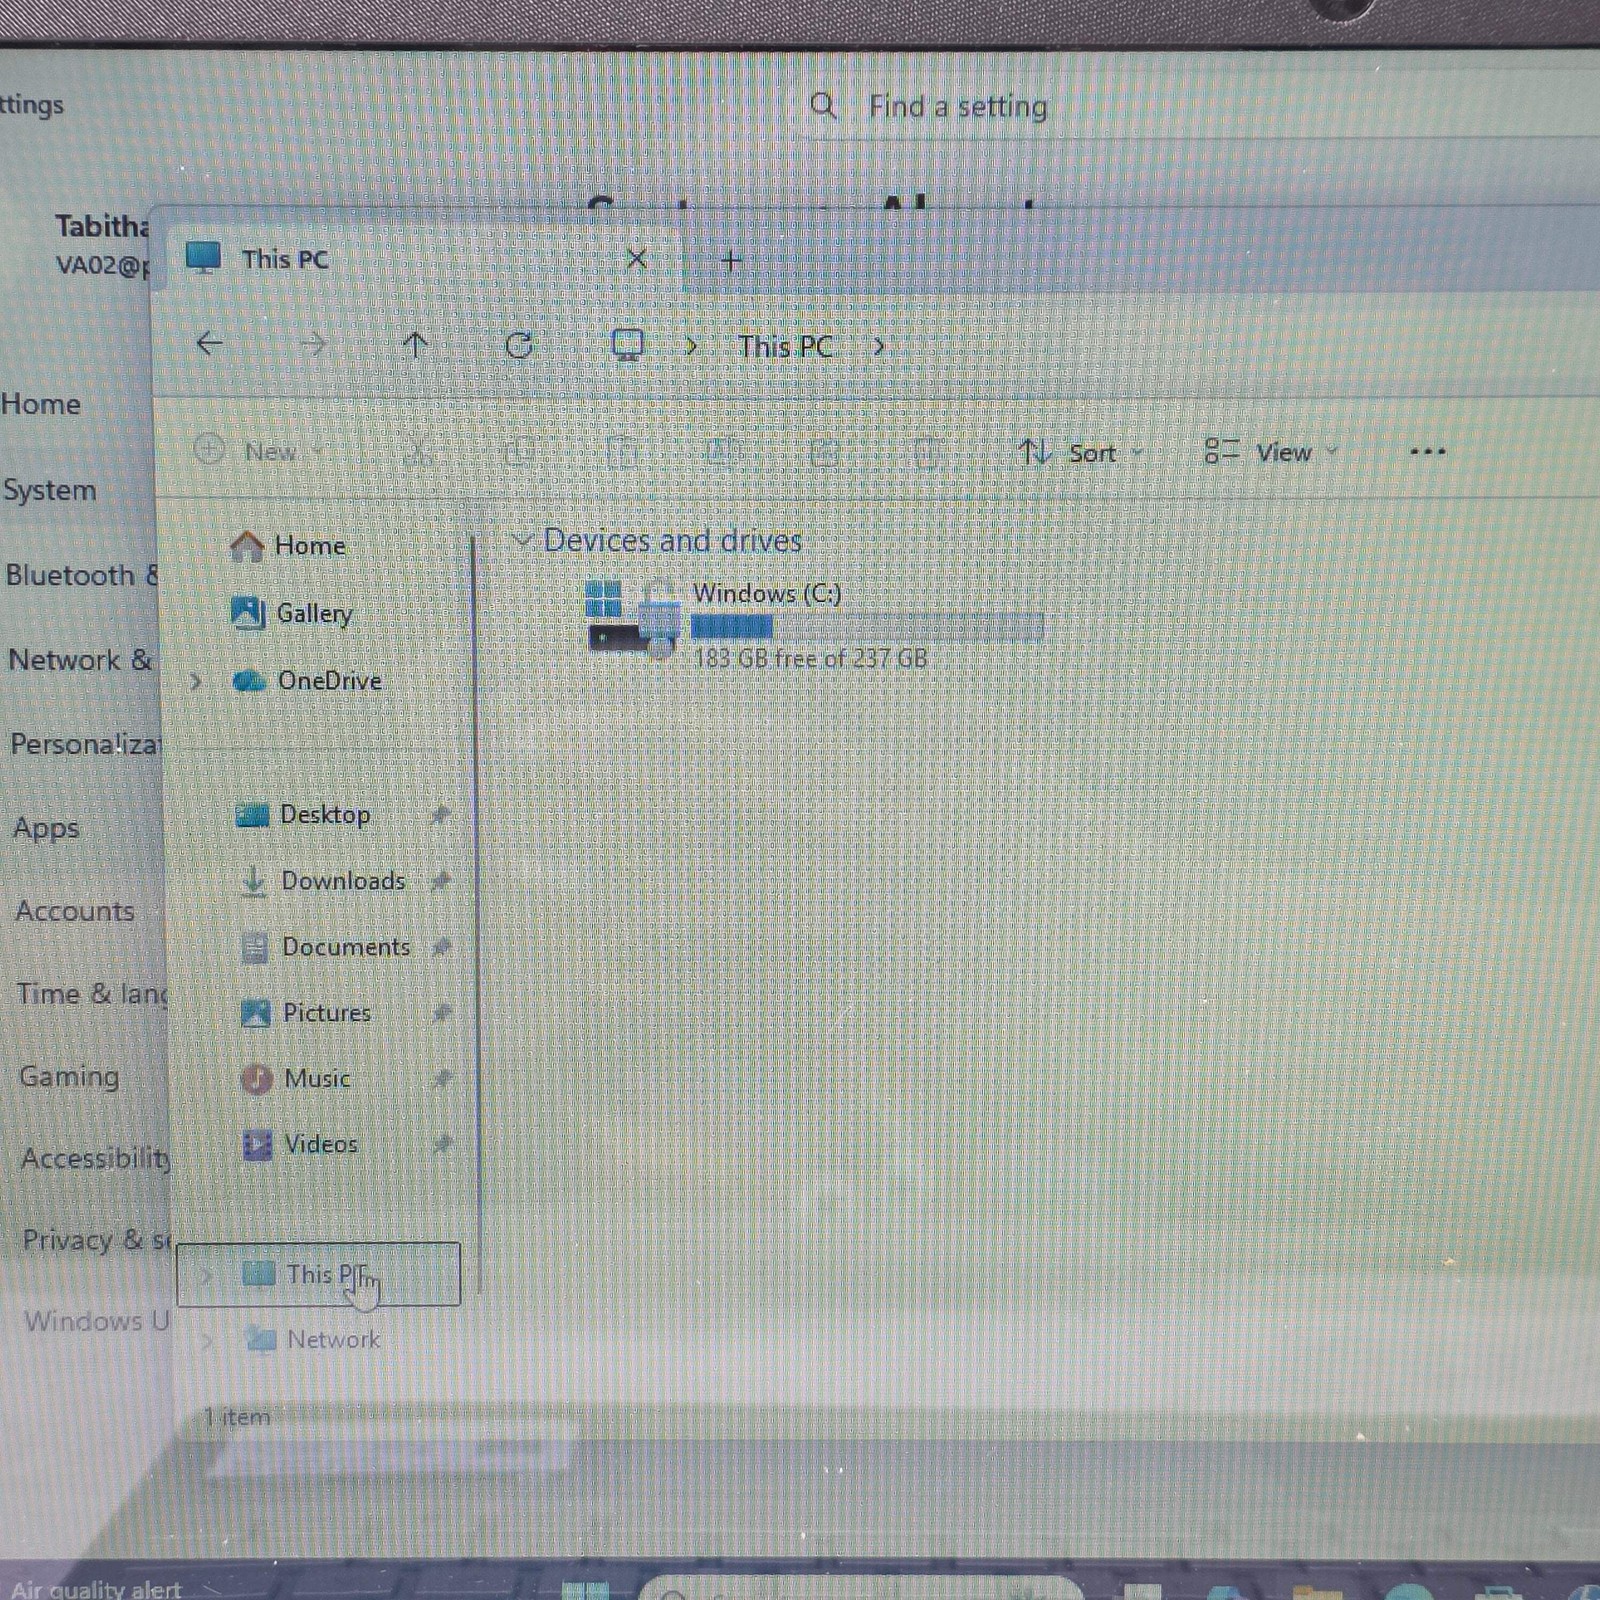
Task: Open Home in Settings sidebar
Action: click(x=41, y=404)
